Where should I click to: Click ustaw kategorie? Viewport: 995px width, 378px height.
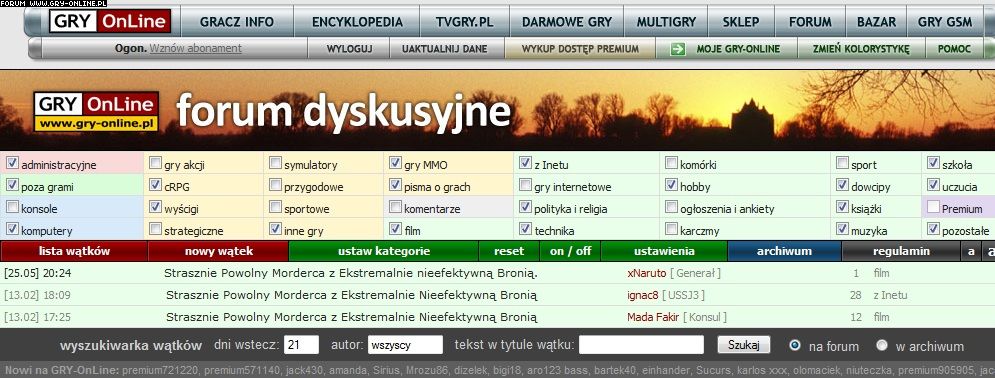pyautogui.click(x=384, y=251)
